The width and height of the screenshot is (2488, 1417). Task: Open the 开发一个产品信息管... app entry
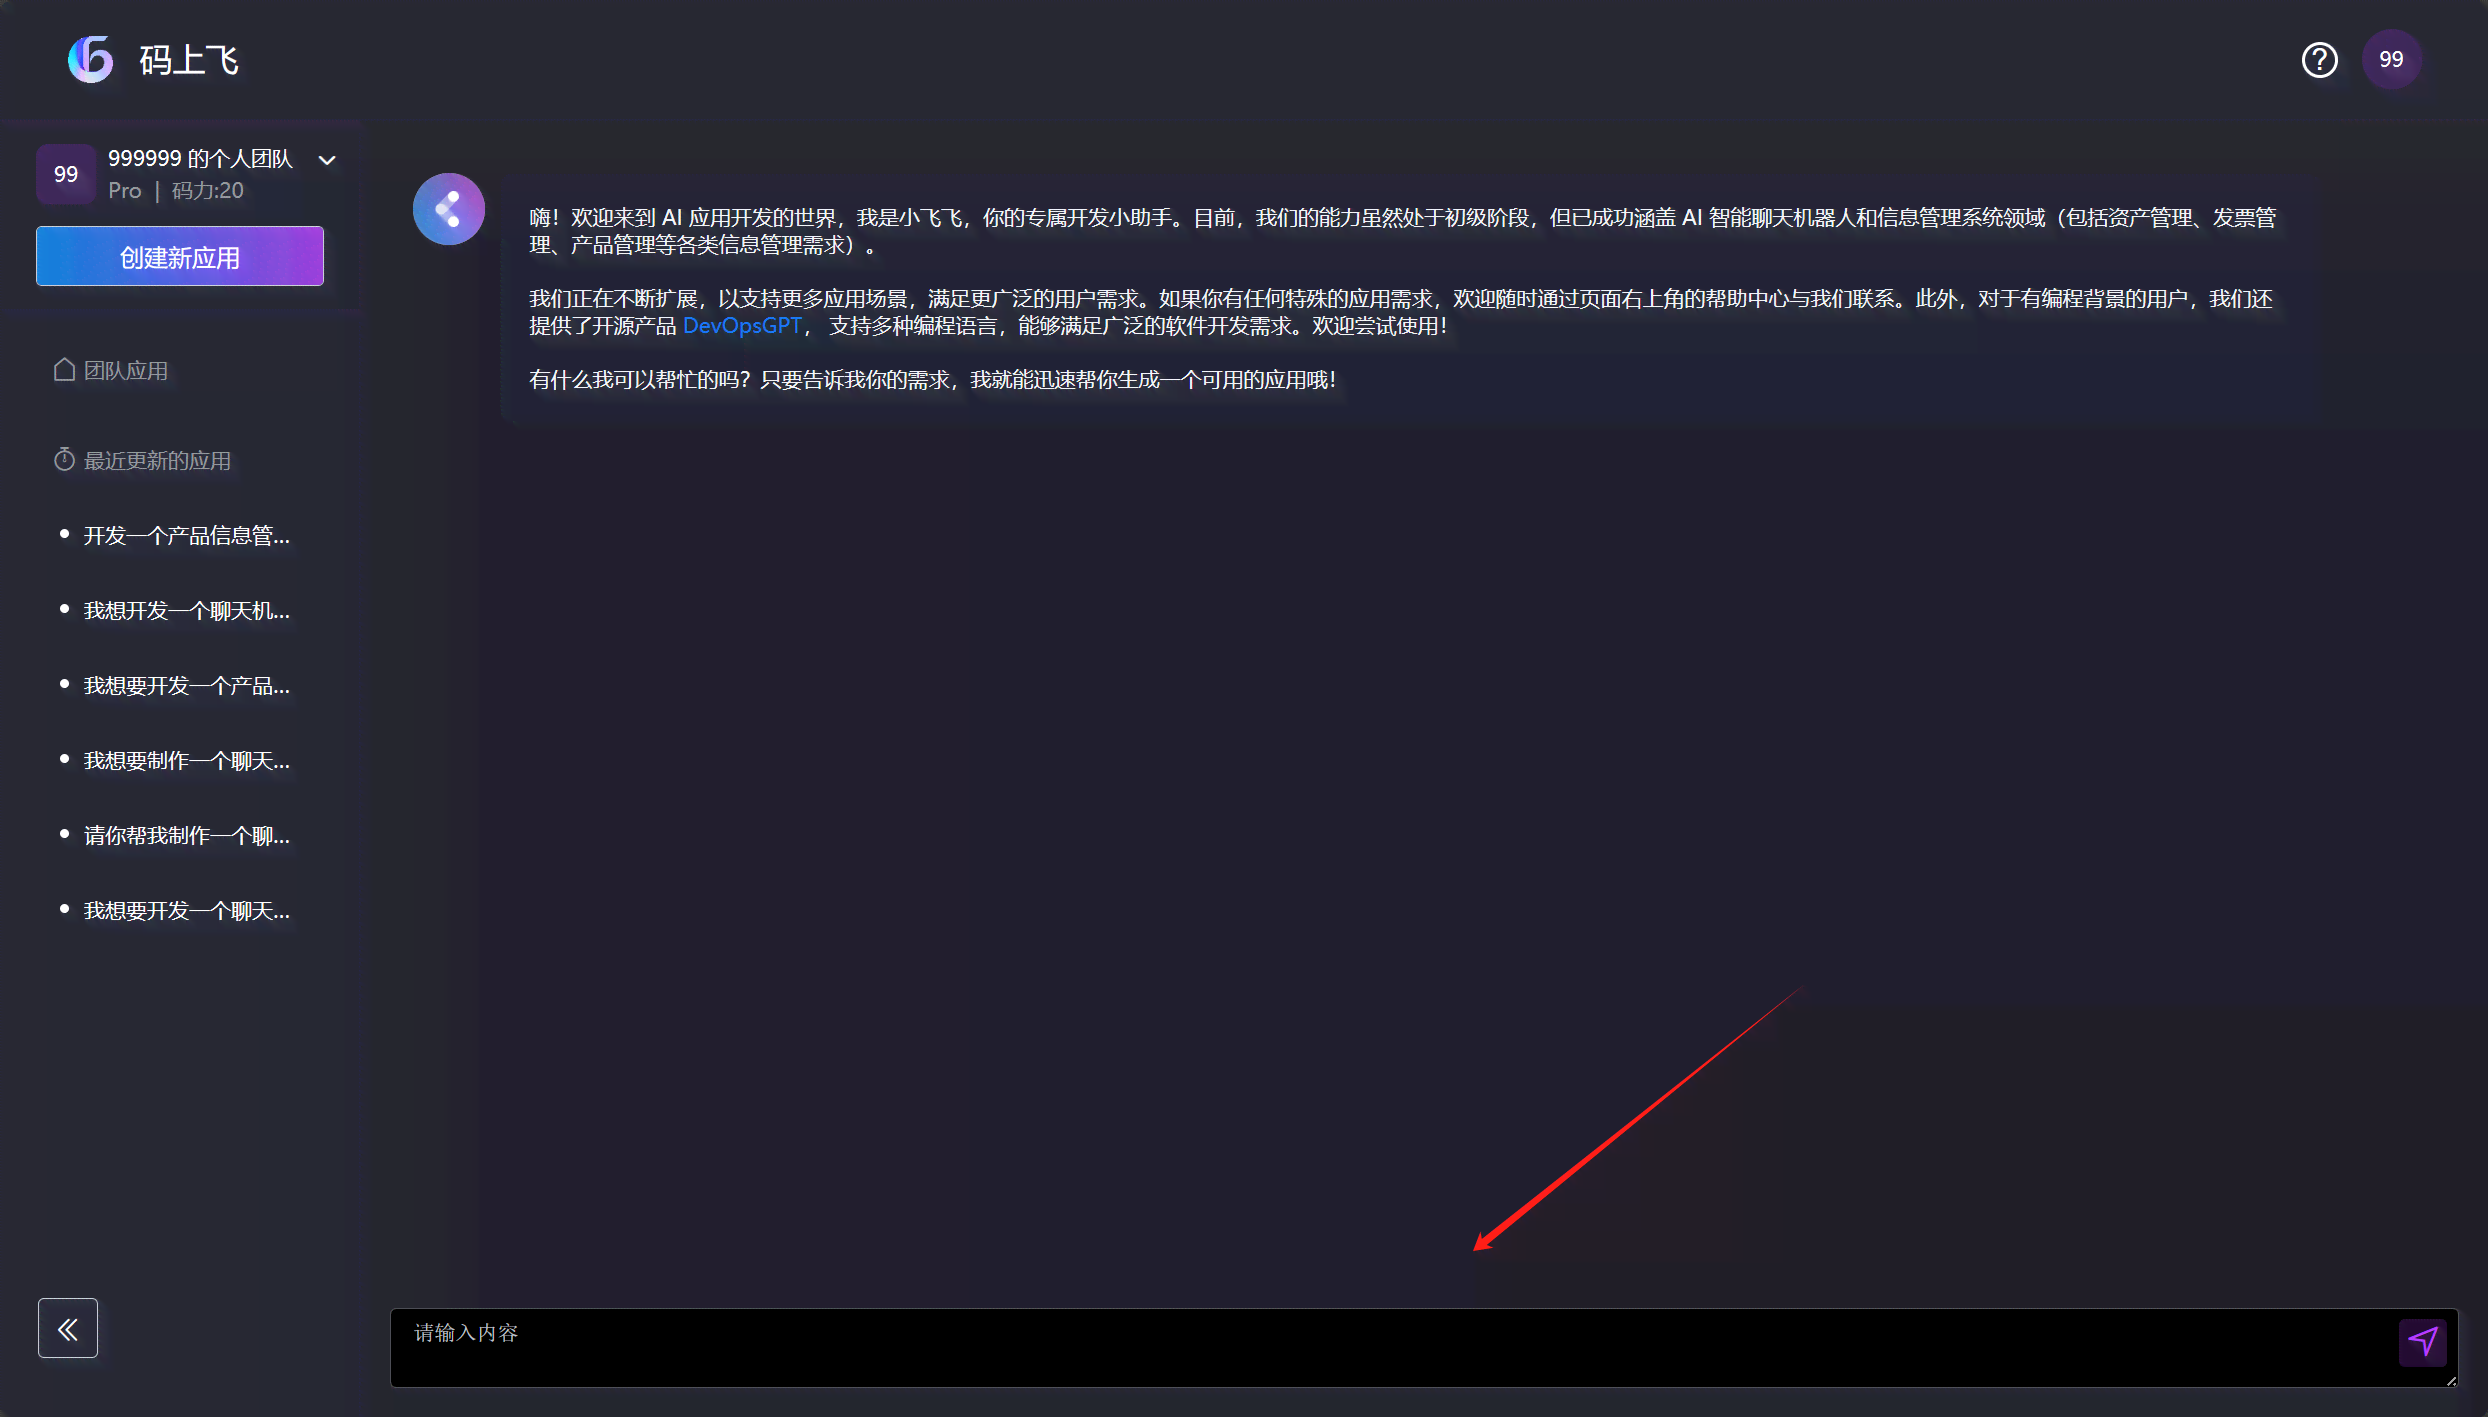click(186, 536)
